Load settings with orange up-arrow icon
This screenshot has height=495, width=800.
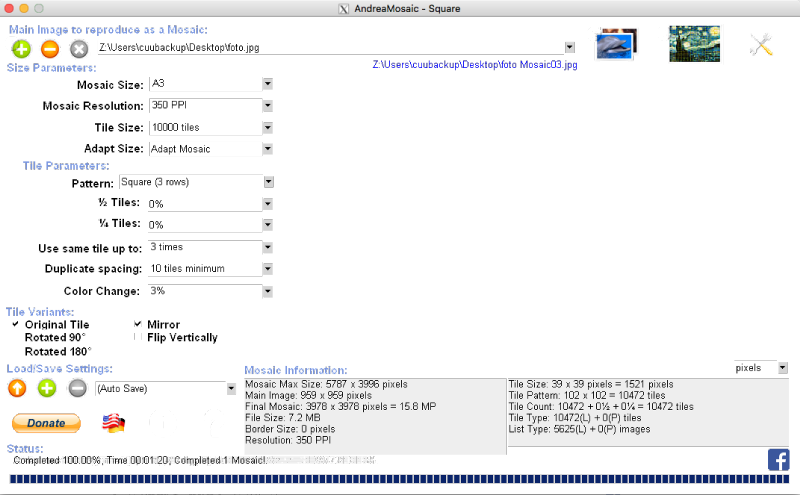(x=17, y=388)
